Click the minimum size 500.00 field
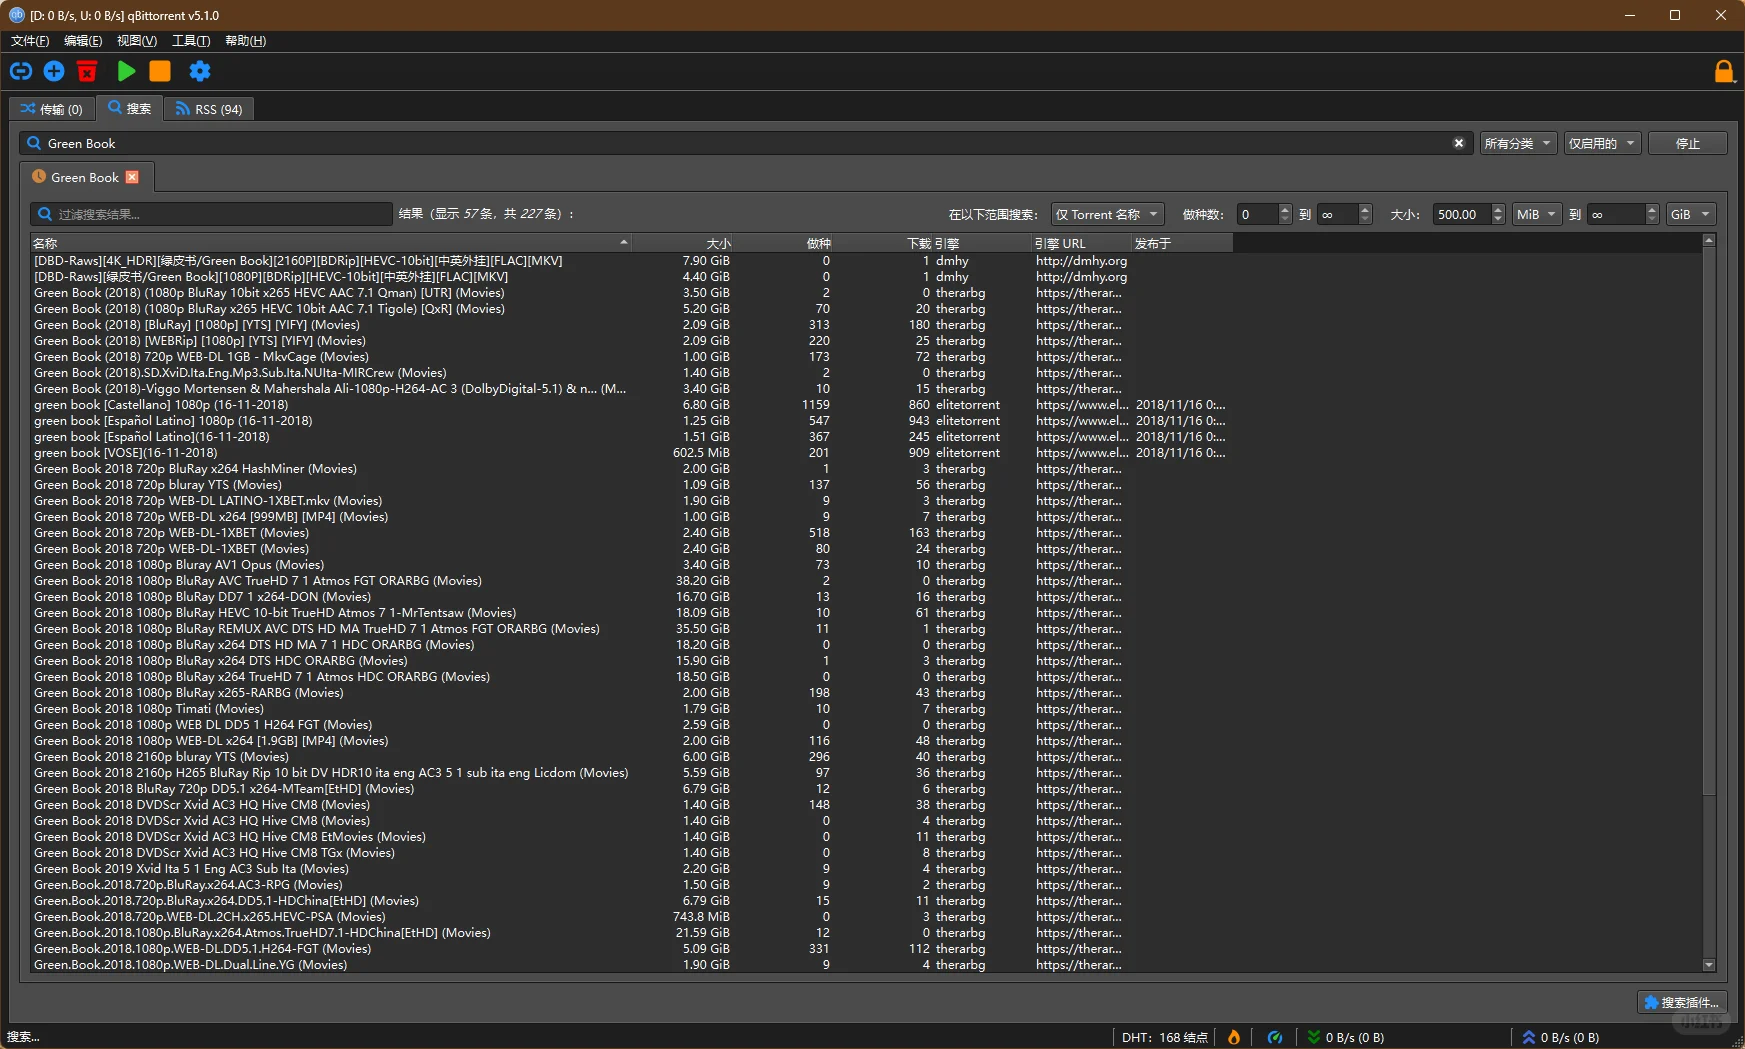 [1462, 214]
